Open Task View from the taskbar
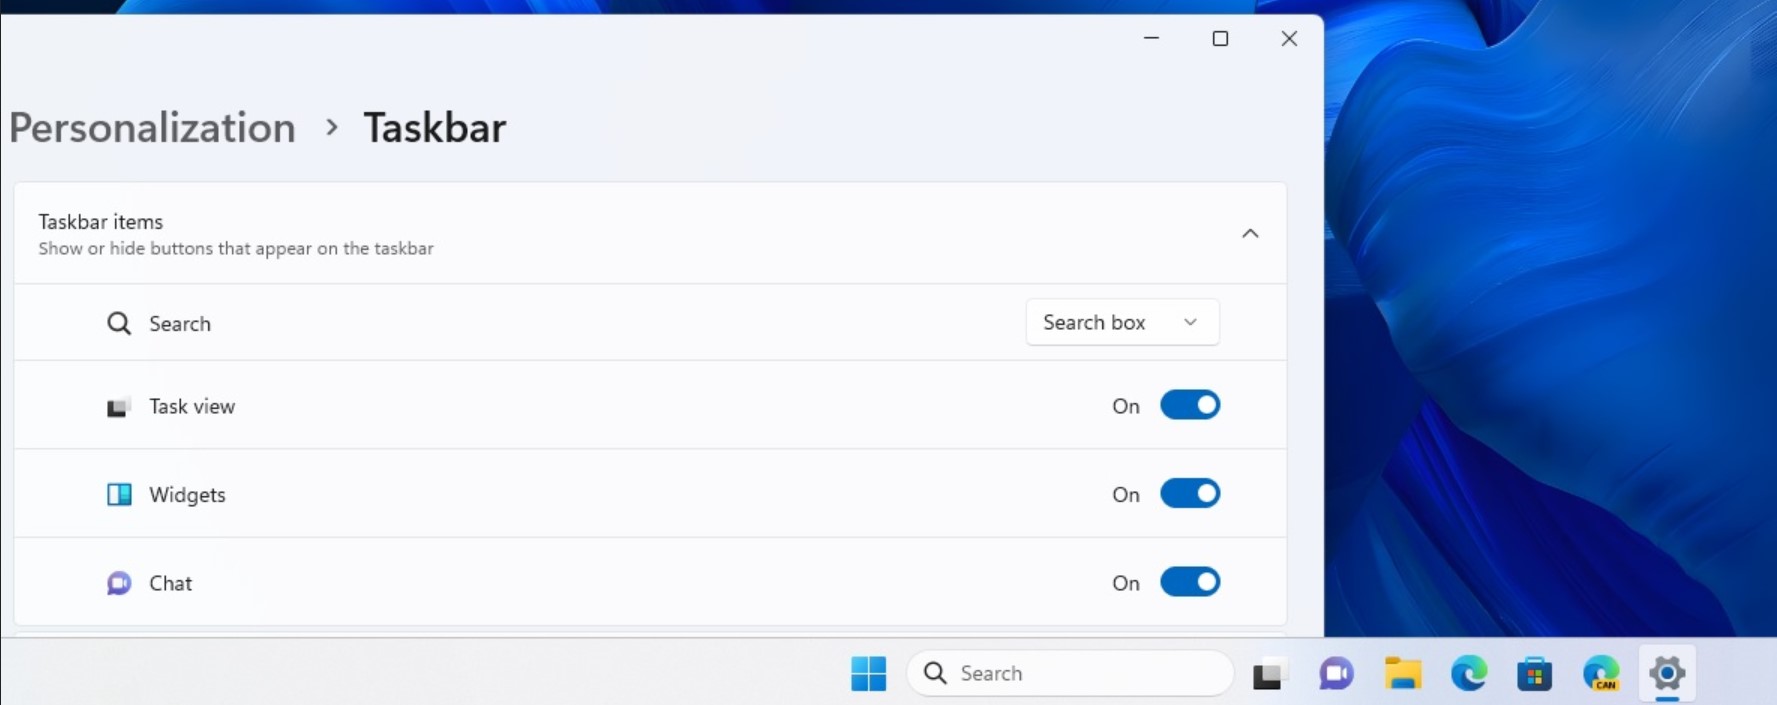1777x705 pixels. point(1267,675)
